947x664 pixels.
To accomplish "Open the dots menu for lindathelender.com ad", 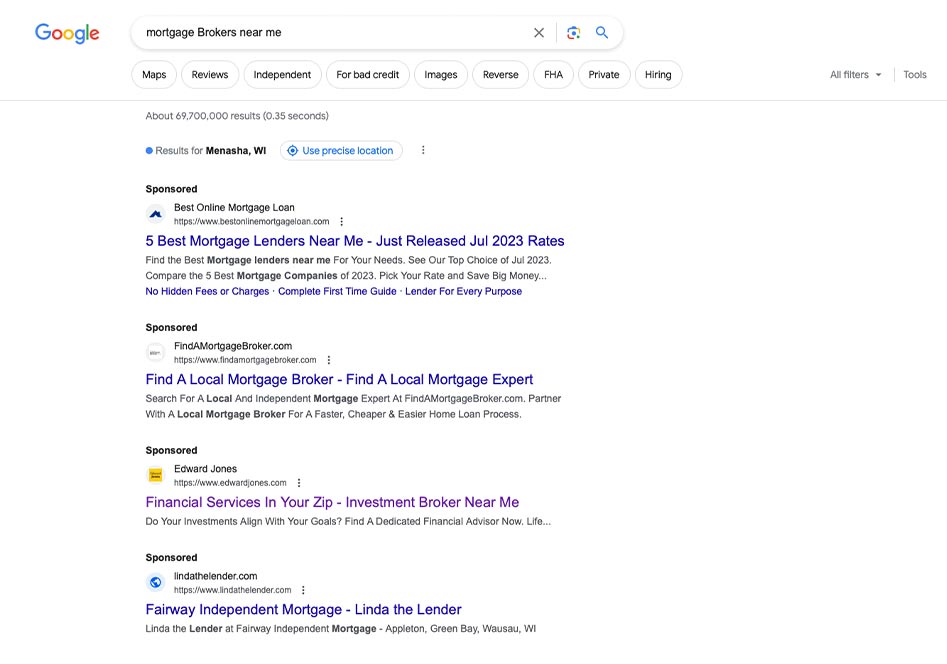I will coord(303,590).
